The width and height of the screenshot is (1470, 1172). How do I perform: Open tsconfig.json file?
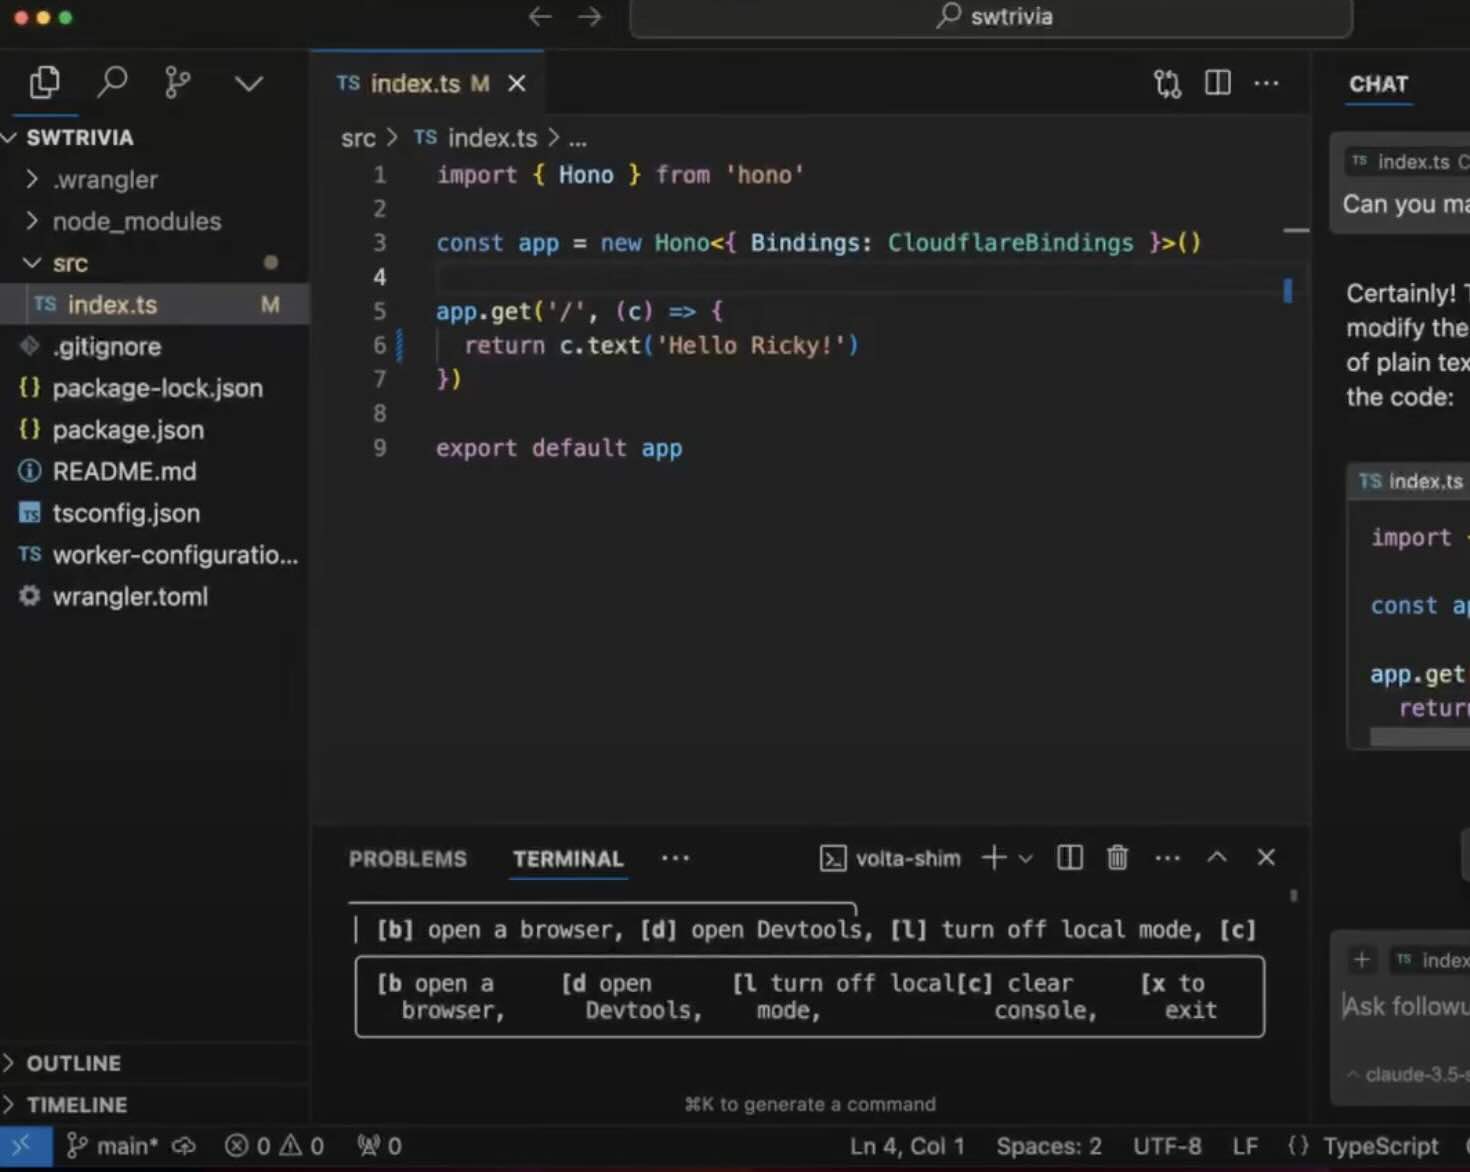pyautogui.click(x=126, y=513)
